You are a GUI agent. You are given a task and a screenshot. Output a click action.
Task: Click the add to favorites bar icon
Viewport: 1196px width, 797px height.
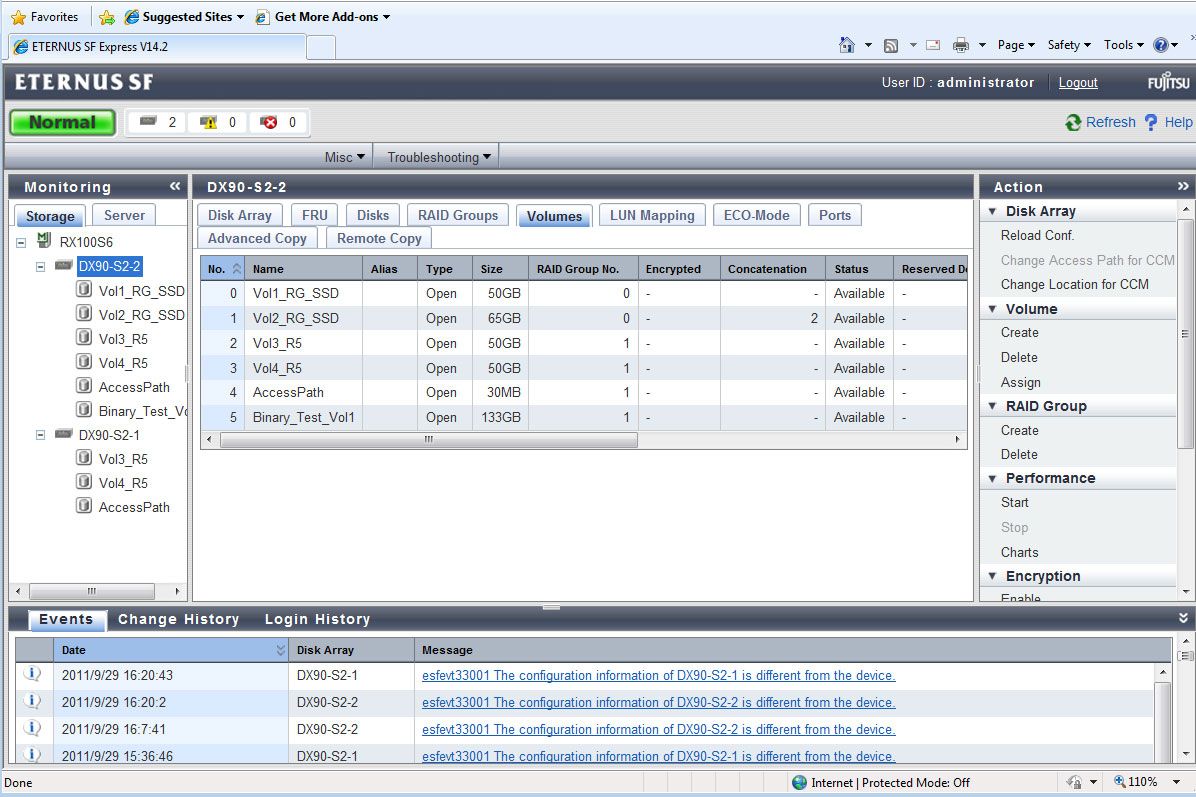[x=107, y=17]
